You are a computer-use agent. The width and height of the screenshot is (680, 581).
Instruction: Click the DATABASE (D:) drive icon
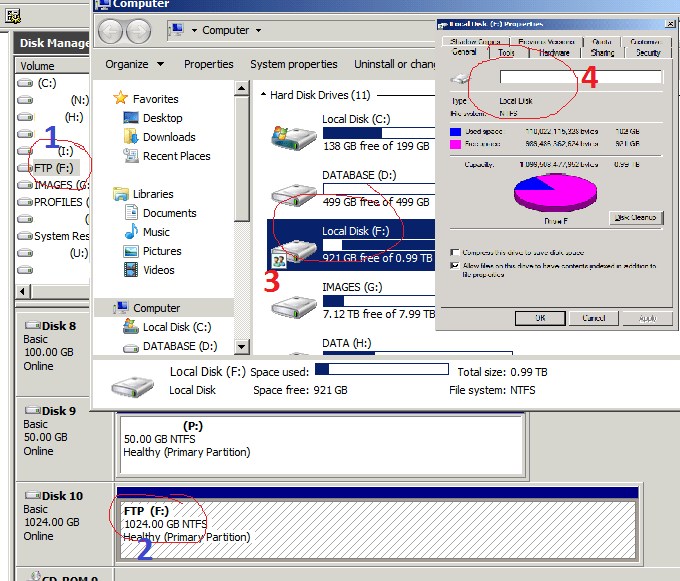click(294, 195)
